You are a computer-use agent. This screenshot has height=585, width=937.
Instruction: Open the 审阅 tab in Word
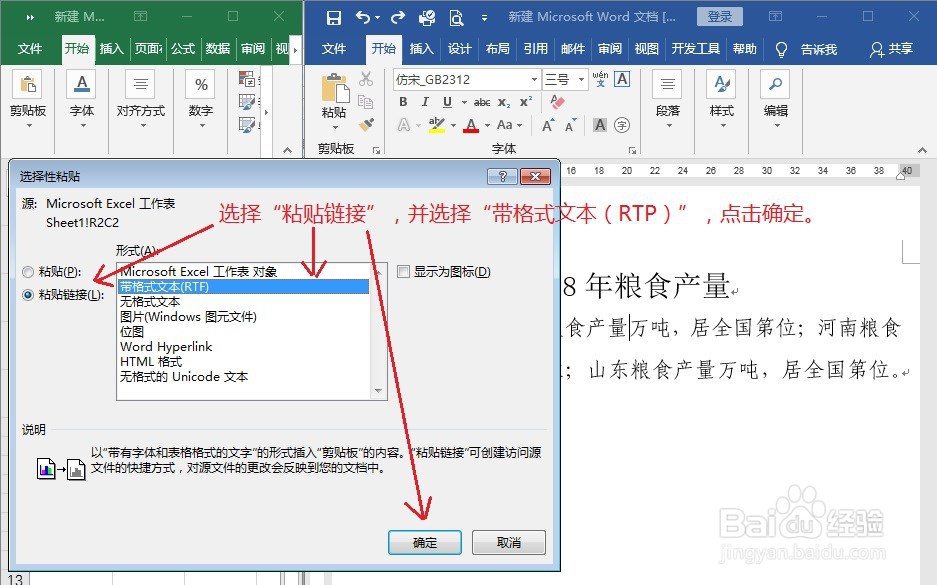click(x=609, y=48)
